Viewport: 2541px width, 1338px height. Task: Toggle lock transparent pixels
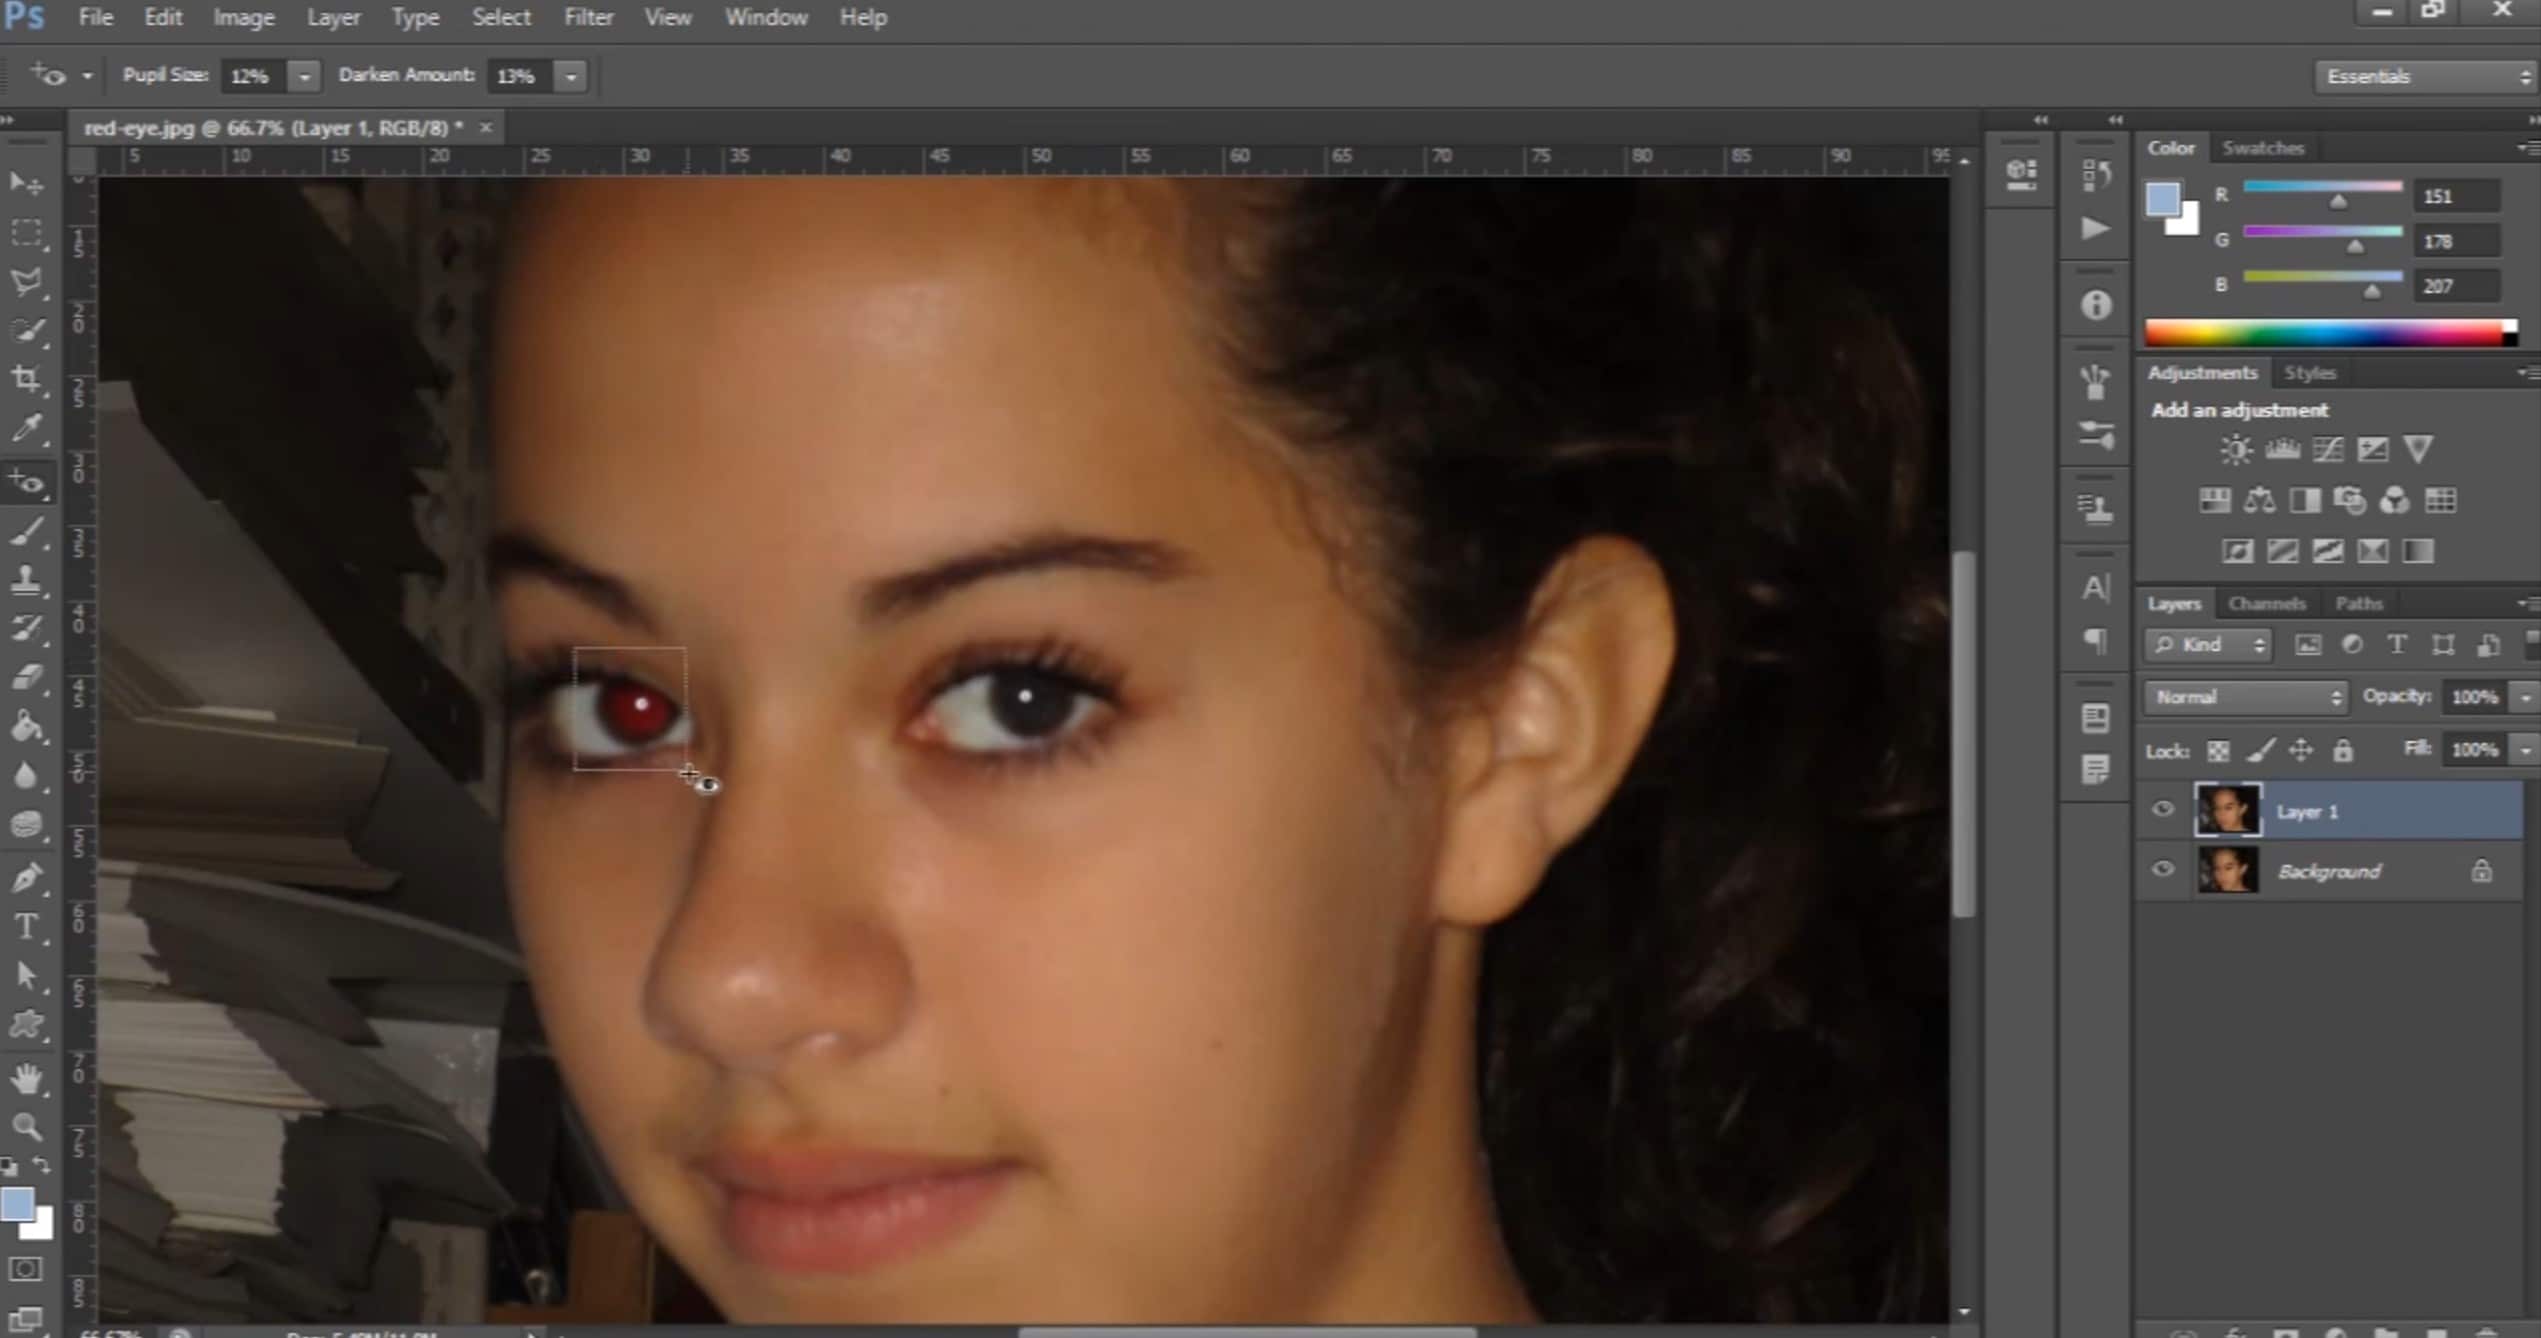click(2218, 750)
